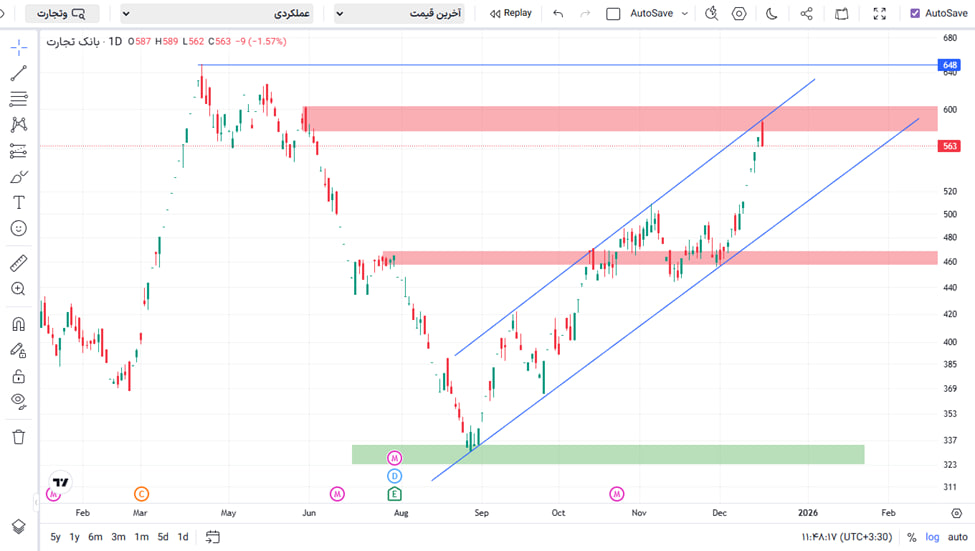
Task: Click the 563 current price label
Action: [950, 146]
